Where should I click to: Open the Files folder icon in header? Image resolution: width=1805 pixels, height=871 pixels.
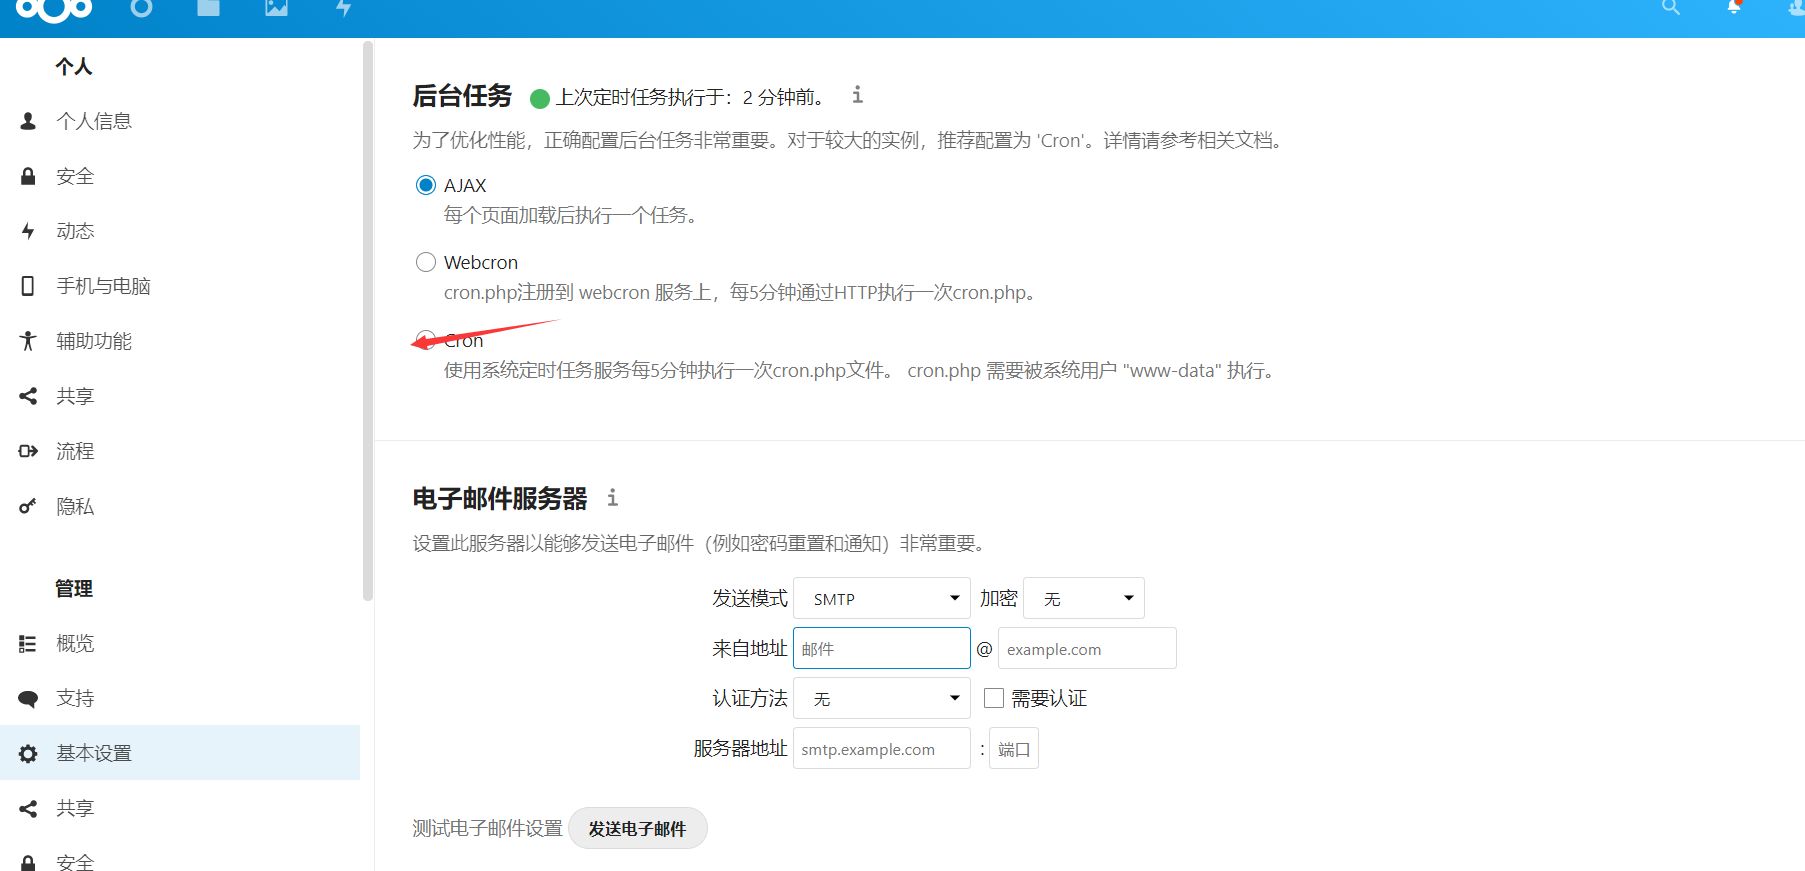click(208, 8)
